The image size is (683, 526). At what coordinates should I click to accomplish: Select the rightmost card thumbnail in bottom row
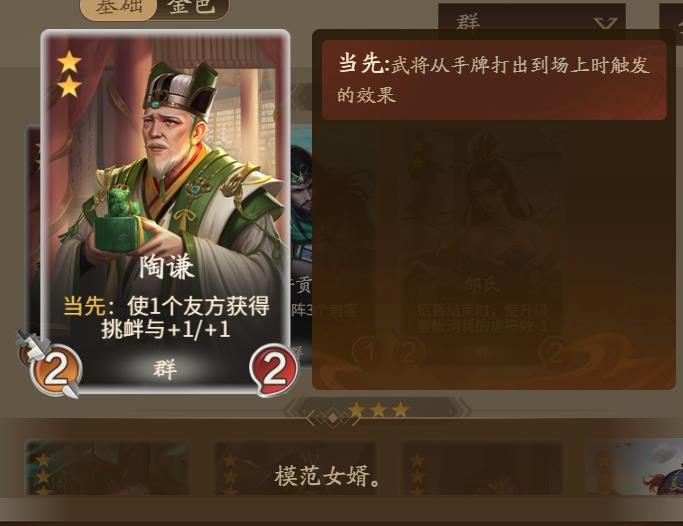click(x=635, y=468)
